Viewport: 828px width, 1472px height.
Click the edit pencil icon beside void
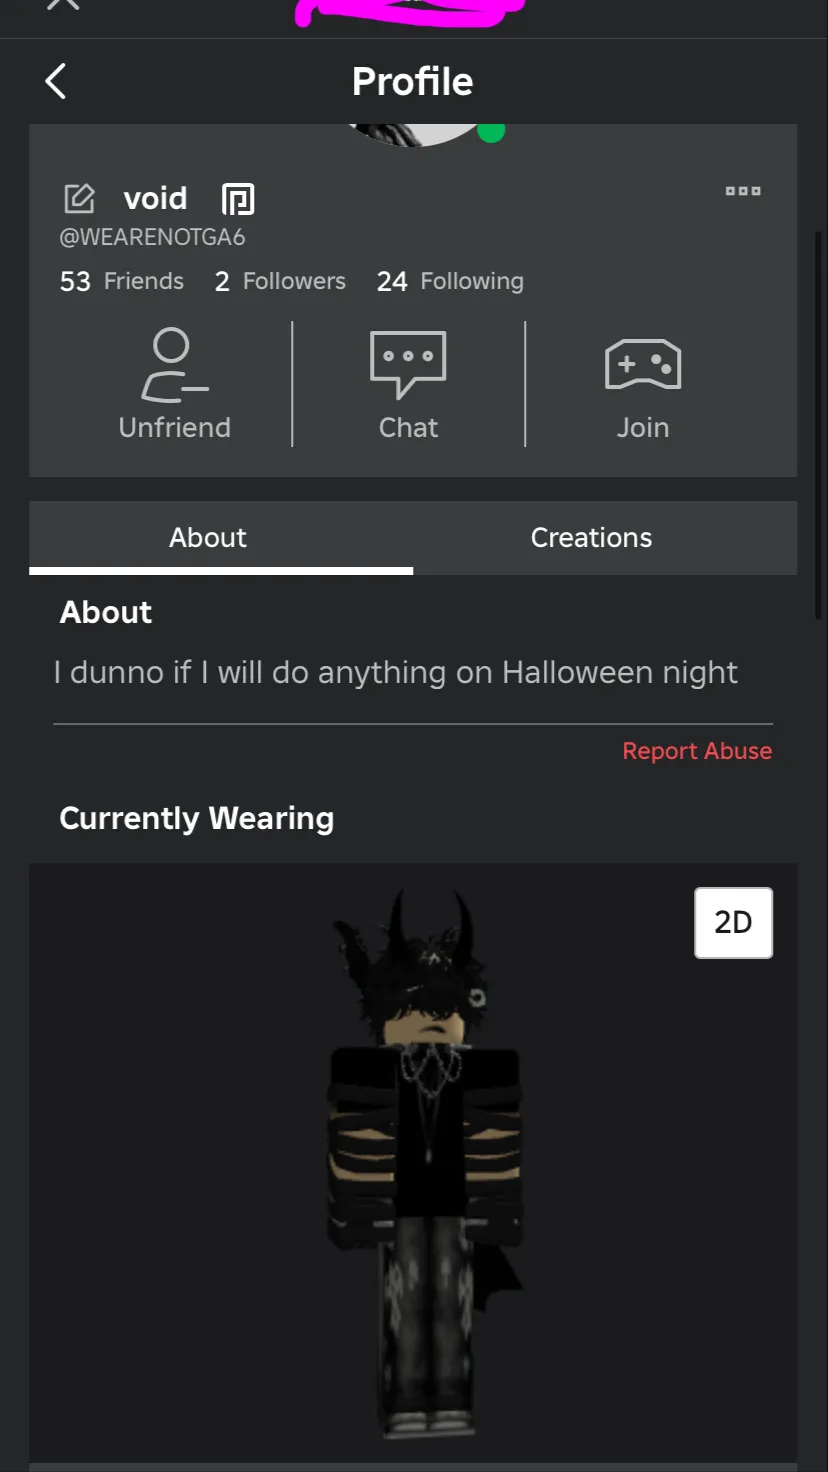[79, 198]
